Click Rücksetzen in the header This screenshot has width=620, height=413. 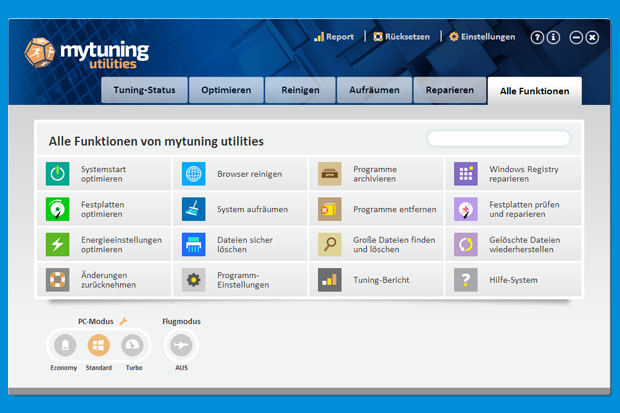[x=401, y=37]
